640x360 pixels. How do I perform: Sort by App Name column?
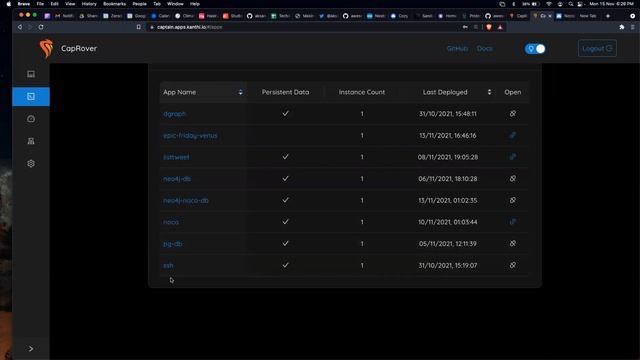(203, 92)
